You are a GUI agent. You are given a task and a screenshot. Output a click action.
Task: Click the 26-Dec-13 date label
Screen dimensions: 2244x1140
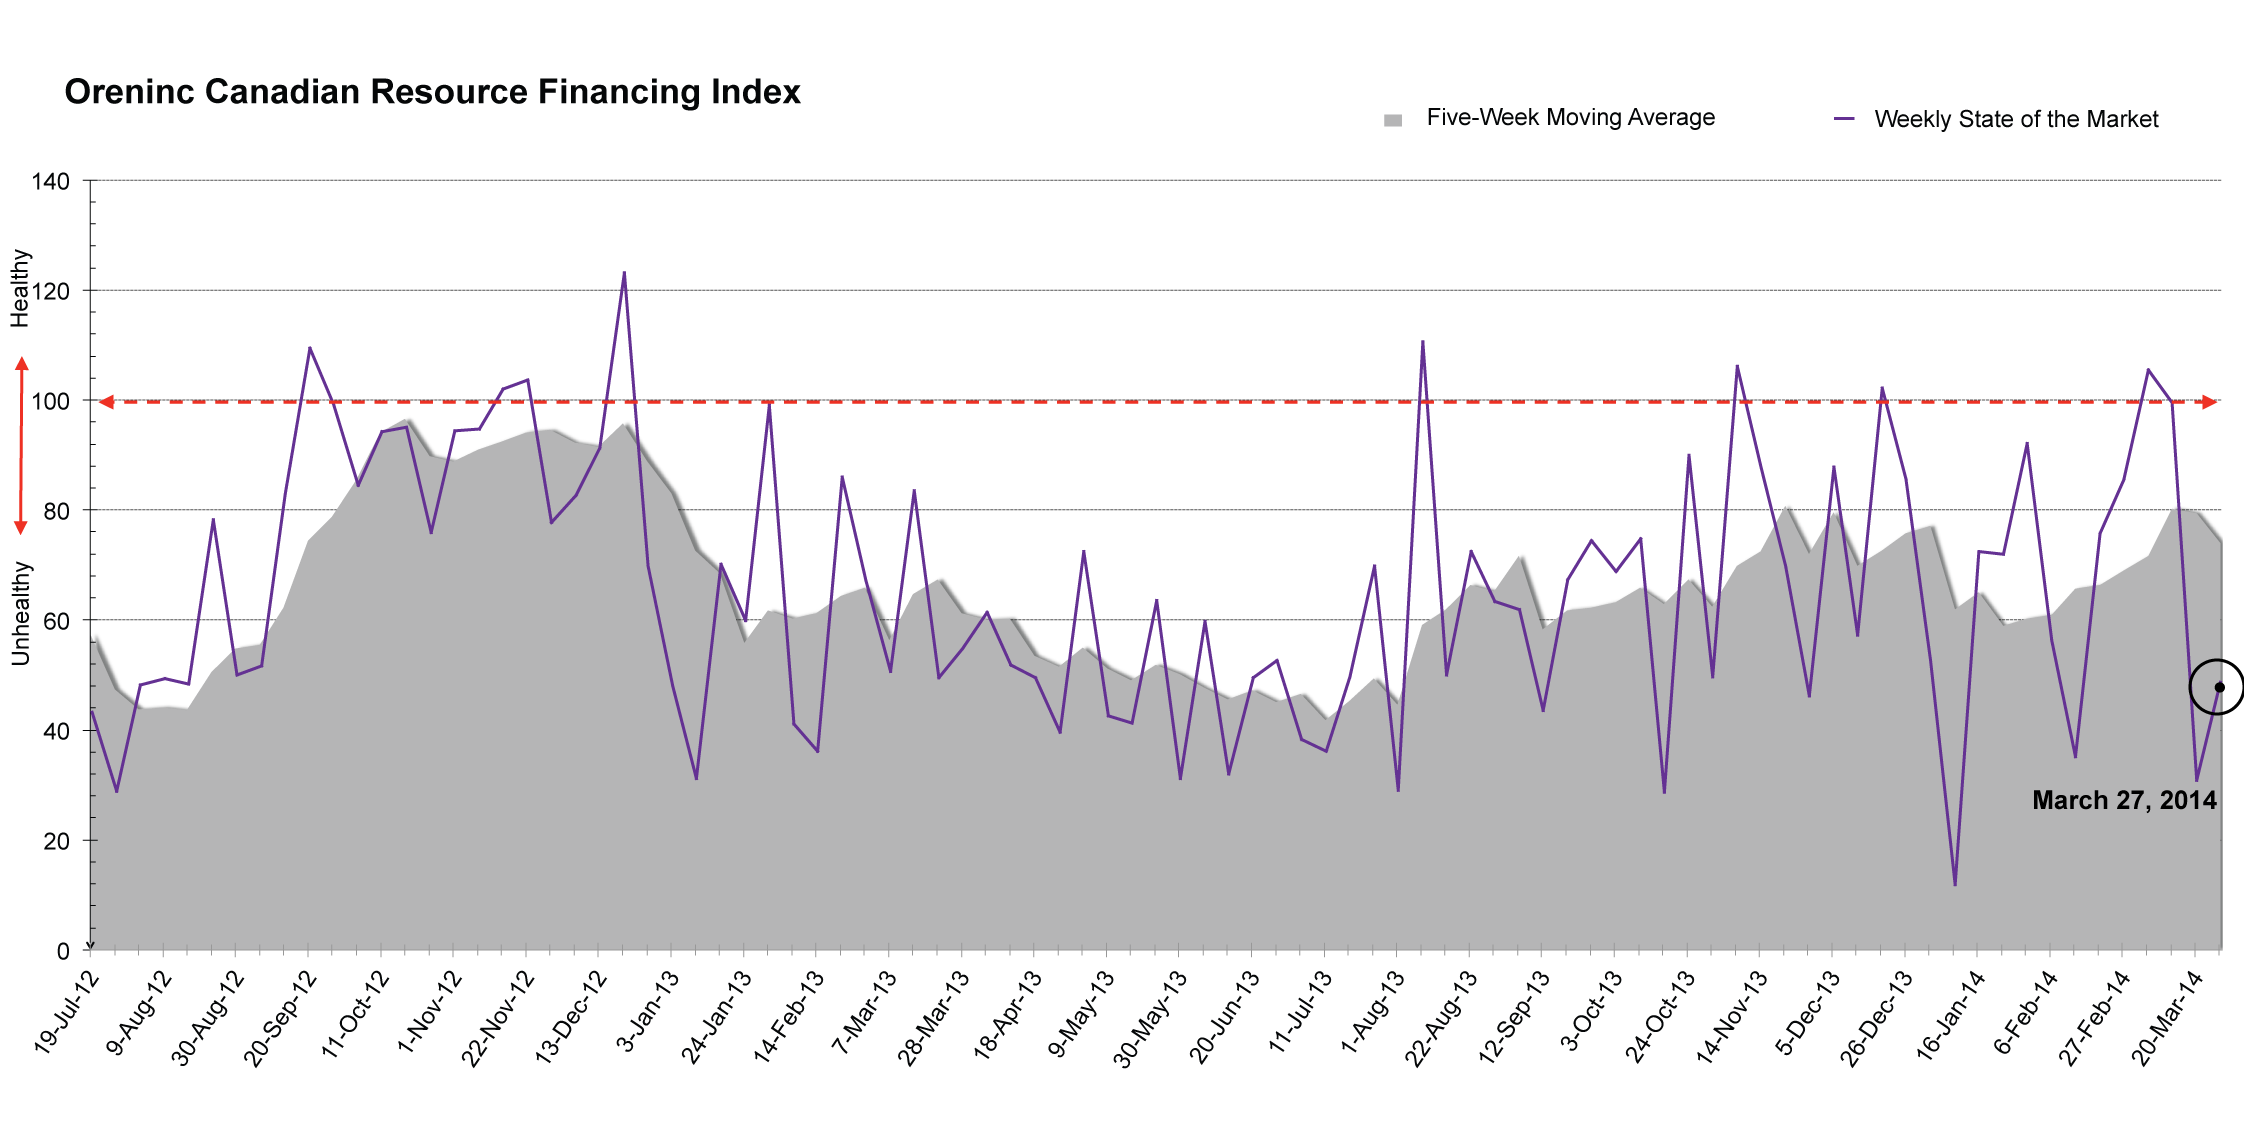click(x=1877, y=1018)
